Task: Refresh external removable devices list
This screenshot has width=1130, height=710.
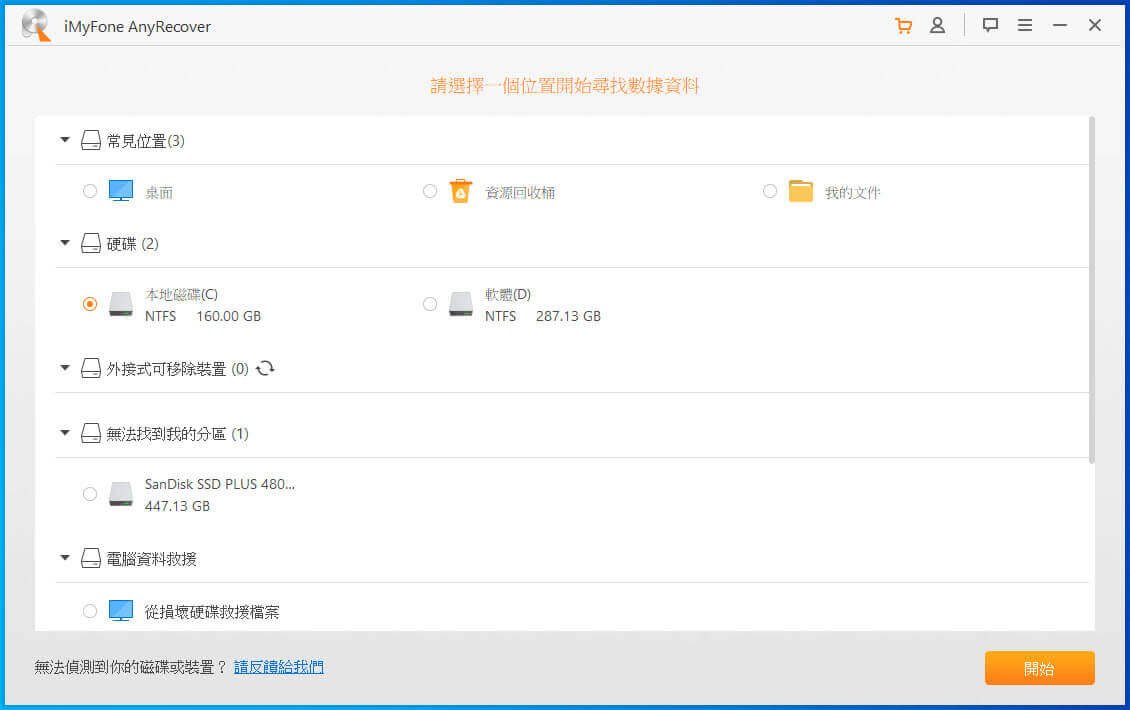Action: point(265,368)
